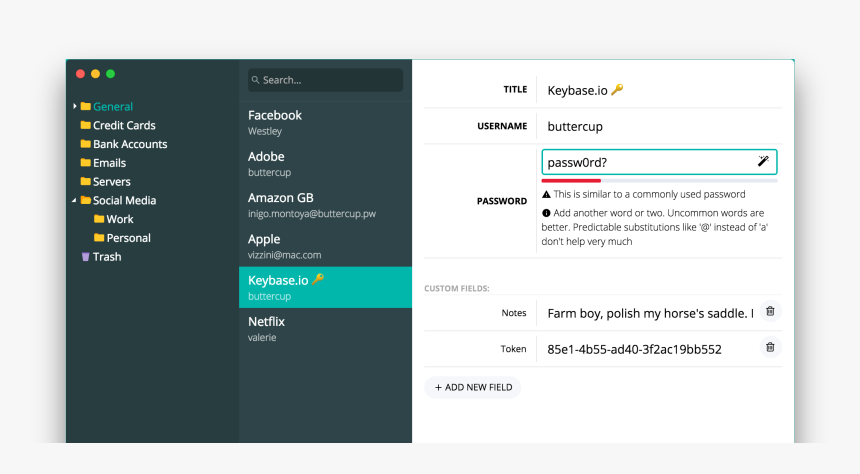Open the Personal subfolder
This screenshot has width=860, height=474.
pos(128,238)
